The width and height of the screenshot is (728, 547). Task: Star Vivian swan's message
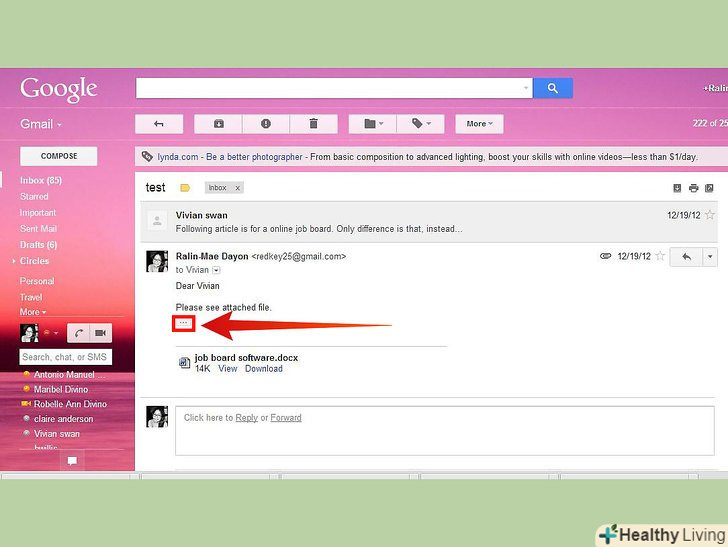click(x=710, y=215)
